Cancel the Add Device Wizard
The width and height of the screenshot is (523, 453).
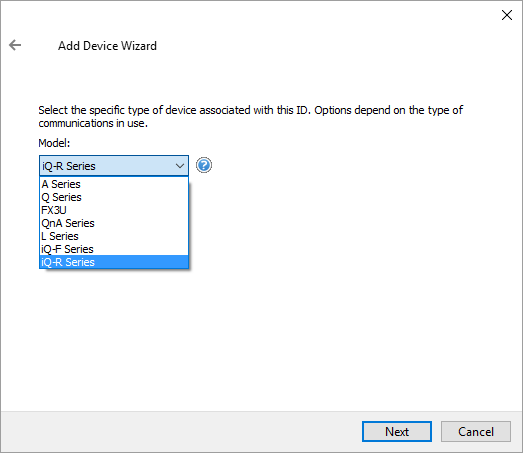[x=476, y=432]
